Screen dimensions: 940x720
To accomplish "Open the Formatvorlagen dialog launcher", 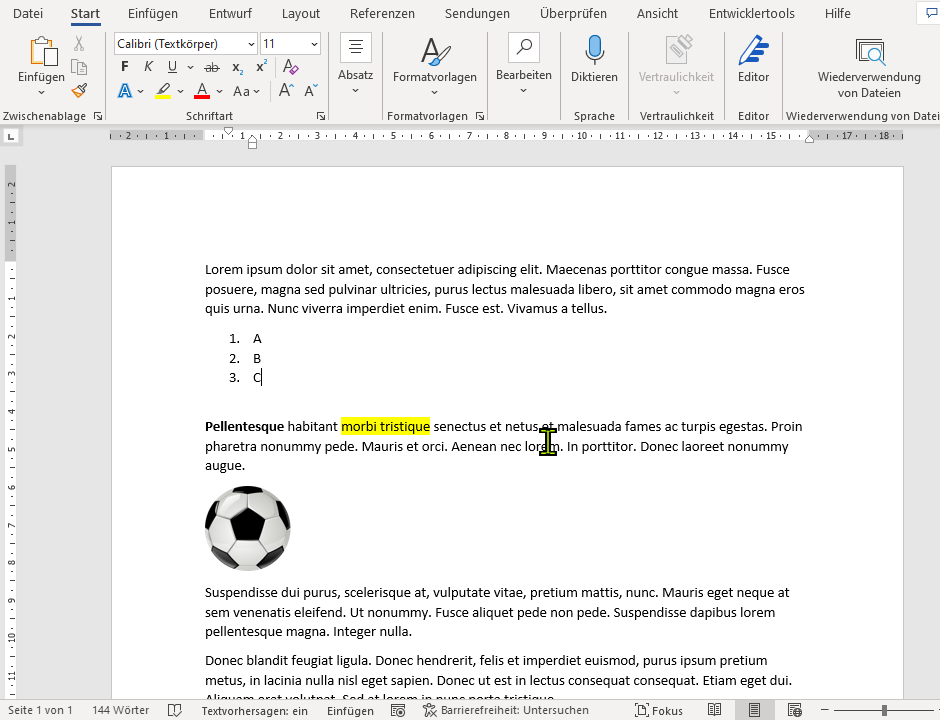I will (480, 116).
